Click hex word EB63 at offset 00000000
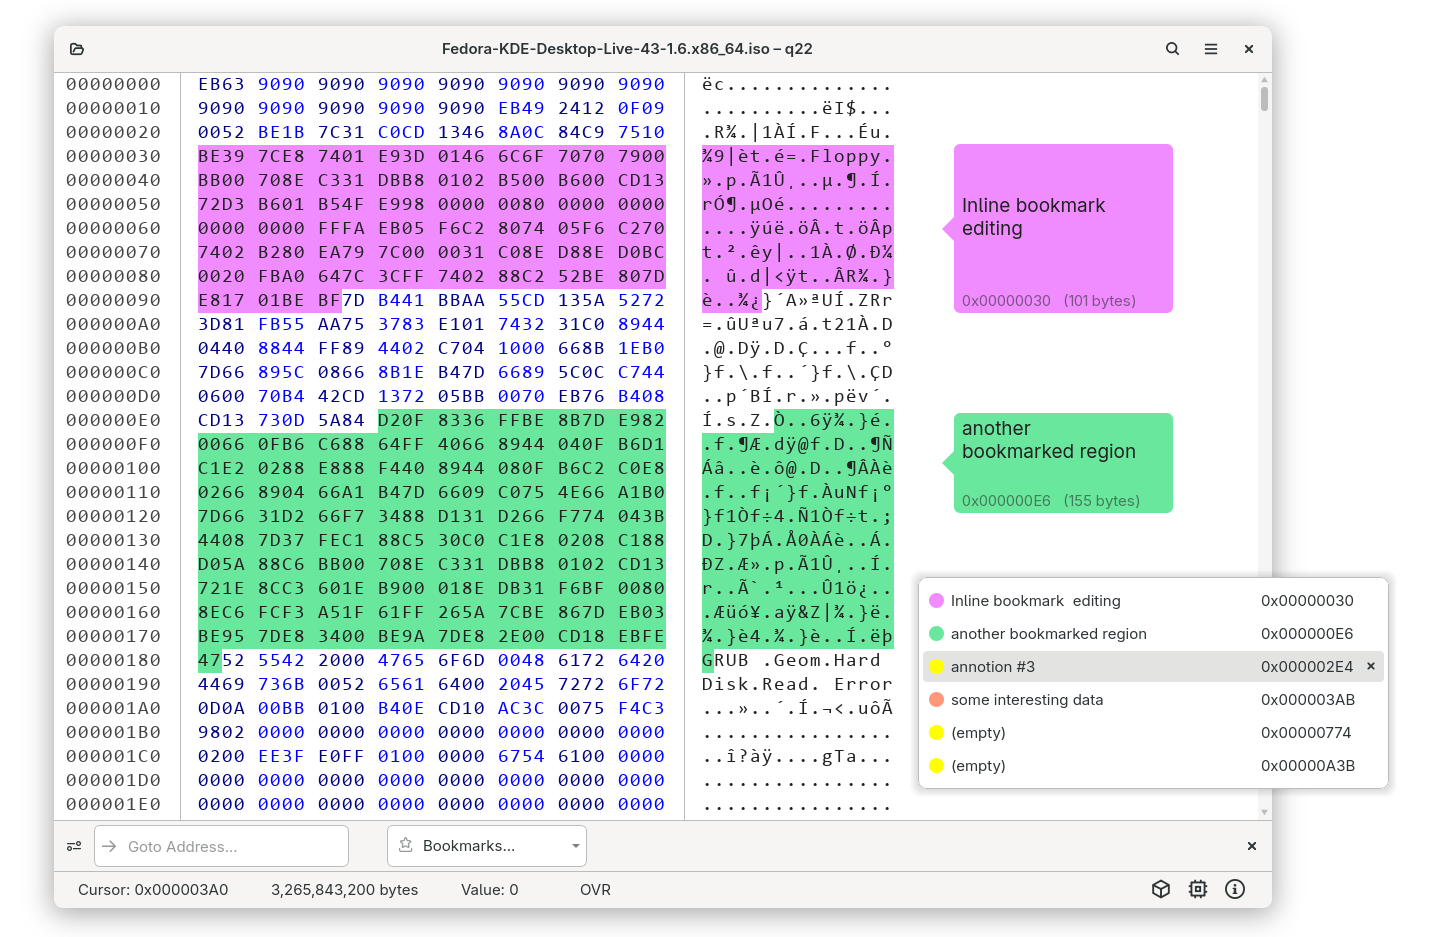Viewport: 1432px width, 937px height. point(221,85)
